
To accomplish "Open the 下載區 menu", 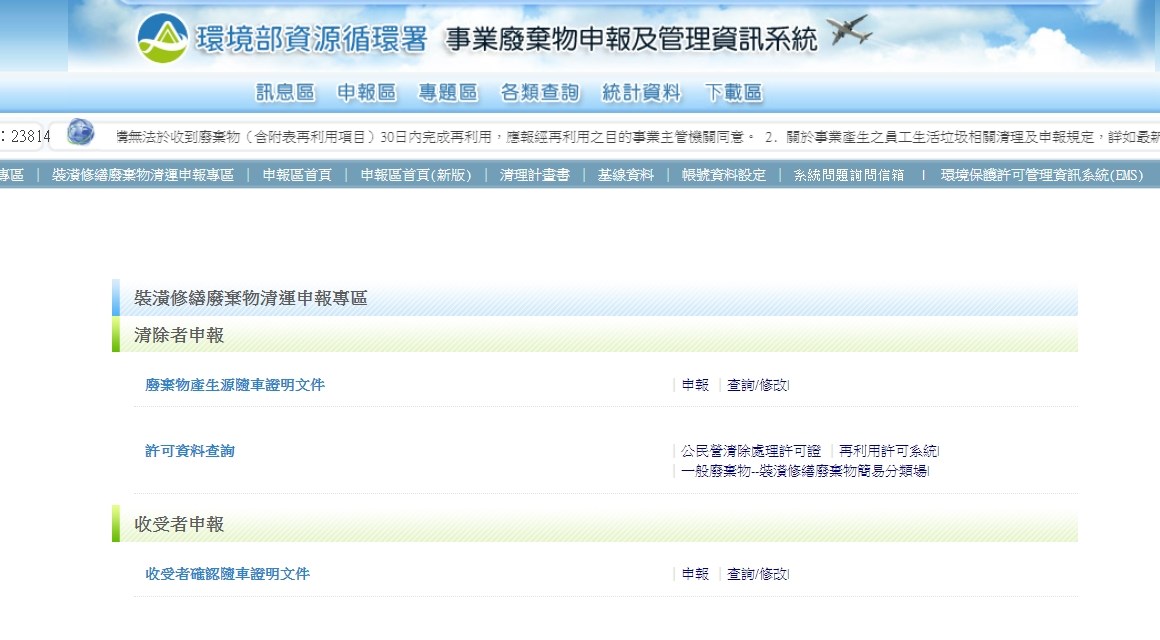I will pos(733,93).
